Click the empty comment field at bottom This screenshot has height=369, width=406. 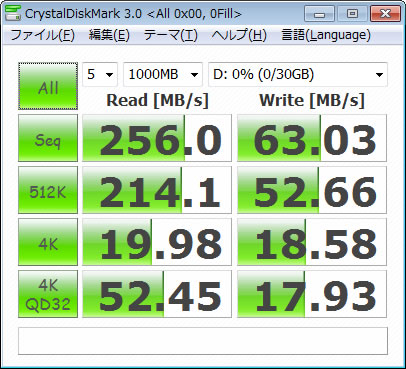(x=203, y=341)
